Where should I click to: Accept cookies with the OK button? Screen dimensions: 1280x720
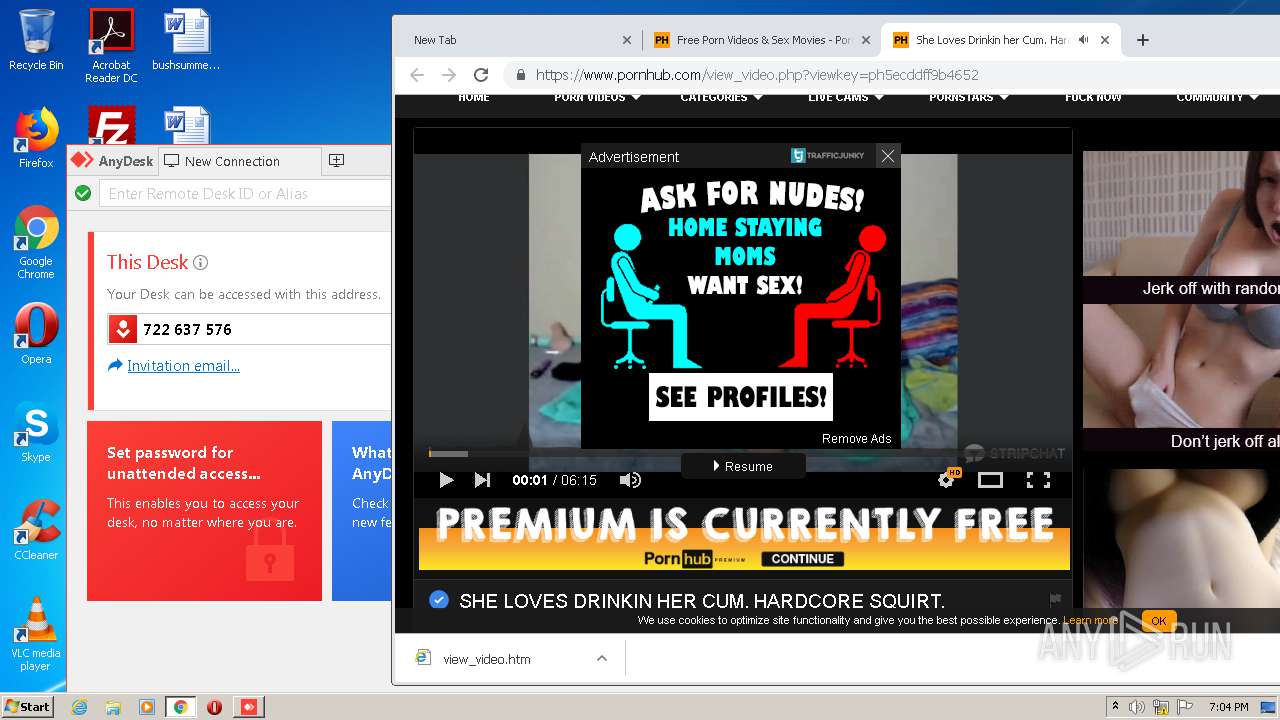click(1158, 621)
